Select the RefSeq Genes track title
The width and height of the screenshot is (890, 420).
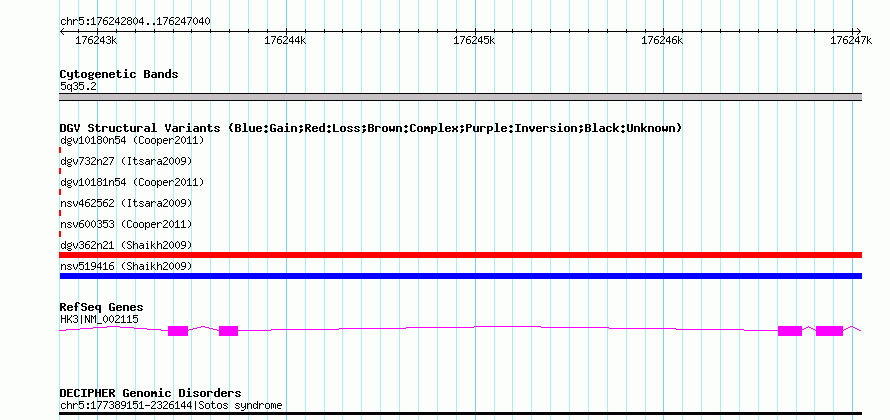click(102, 308)
